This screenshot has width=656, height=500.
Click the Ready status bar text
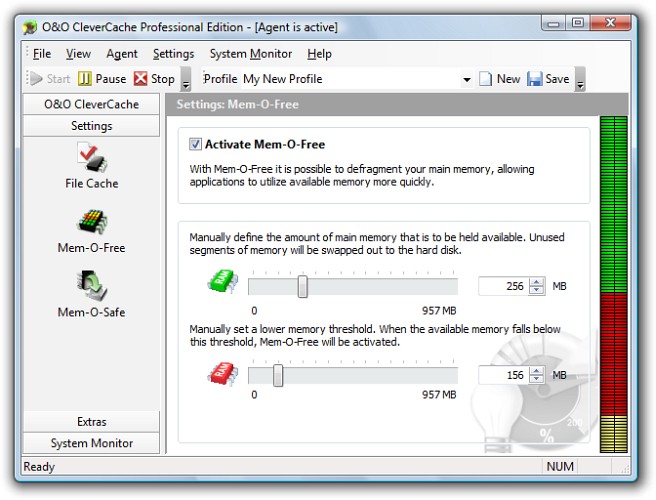[39, 467]
